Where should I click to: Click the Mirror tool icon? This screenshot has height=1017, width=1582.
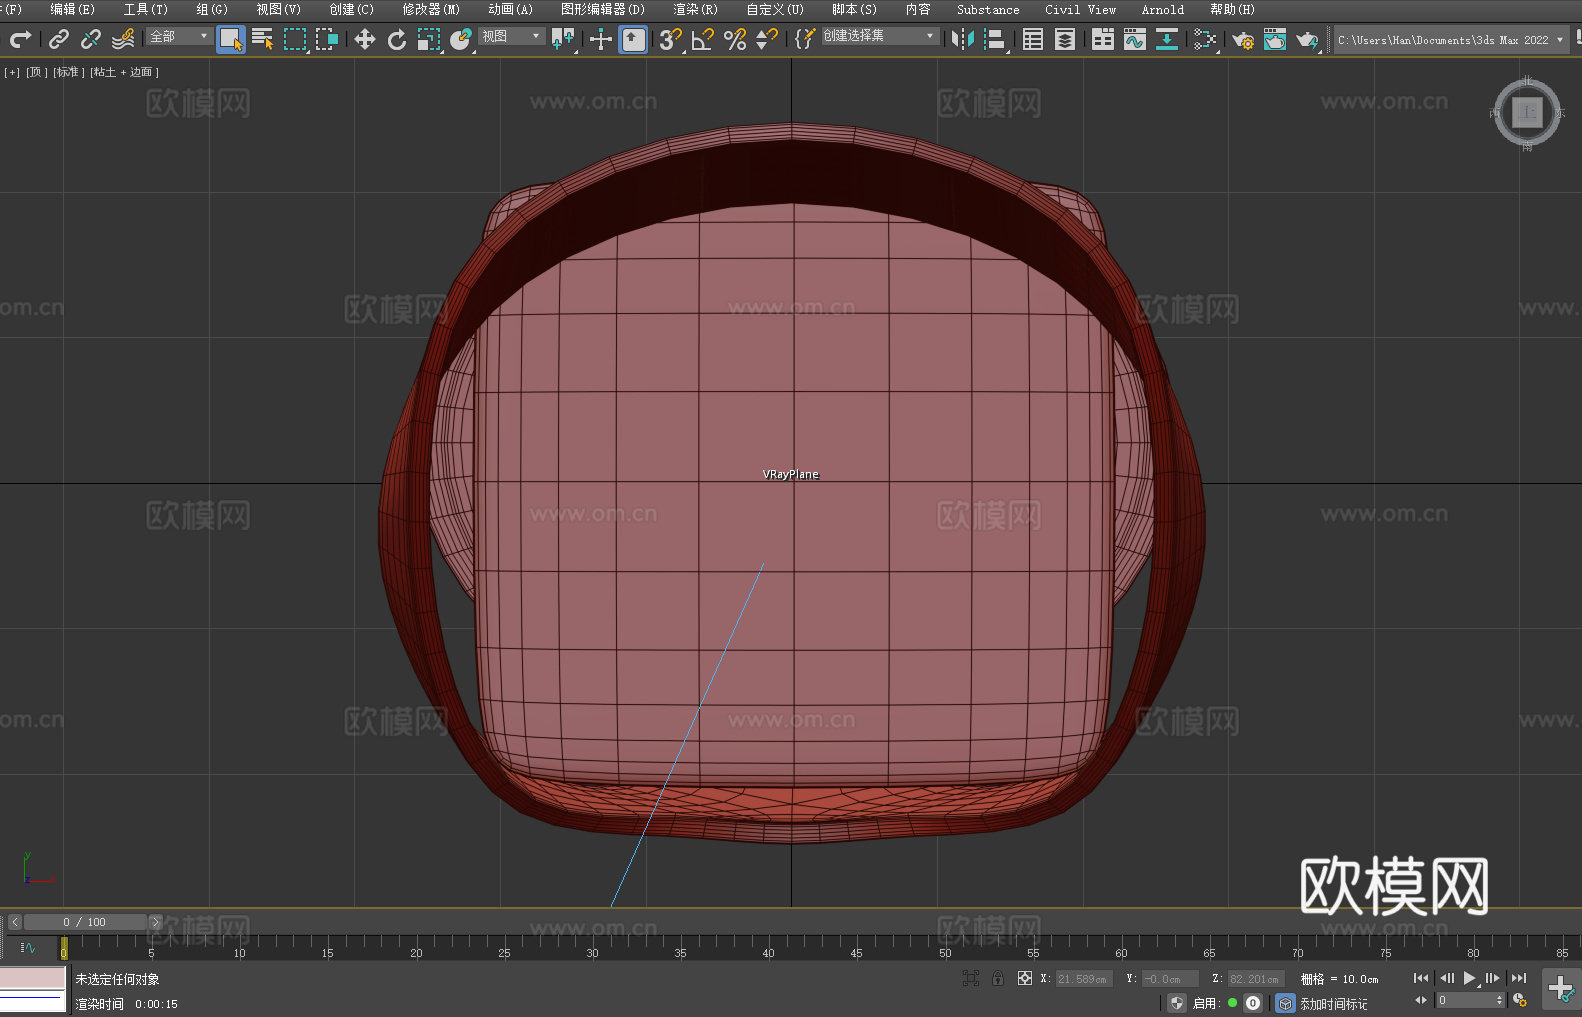coord(963,39)
